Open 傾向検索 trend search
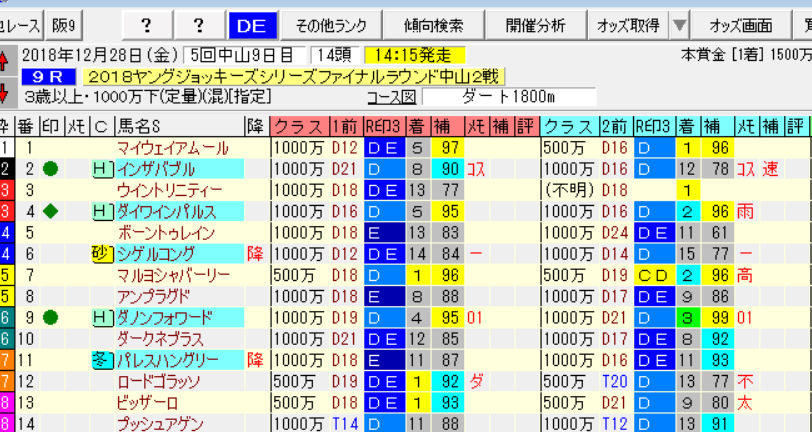This screenshot has width=812, height=432. [x=433, y=25]
